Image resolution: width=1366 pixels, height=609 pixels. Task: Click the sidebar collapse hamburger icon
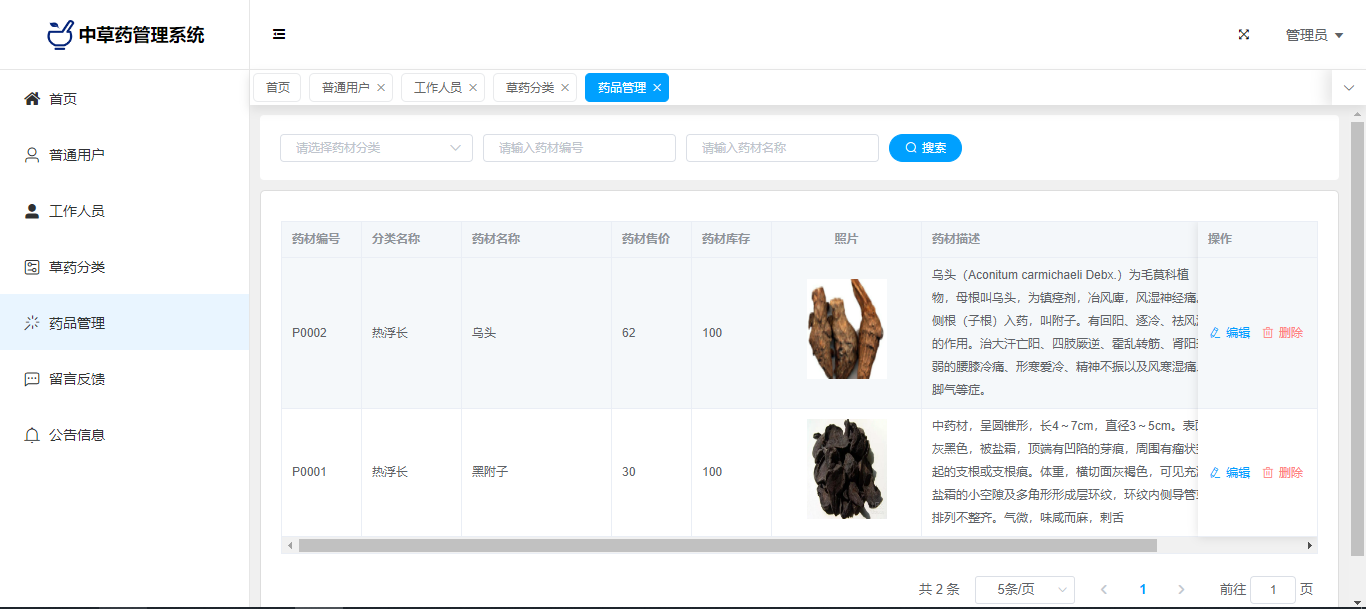[x=279, y=35]
